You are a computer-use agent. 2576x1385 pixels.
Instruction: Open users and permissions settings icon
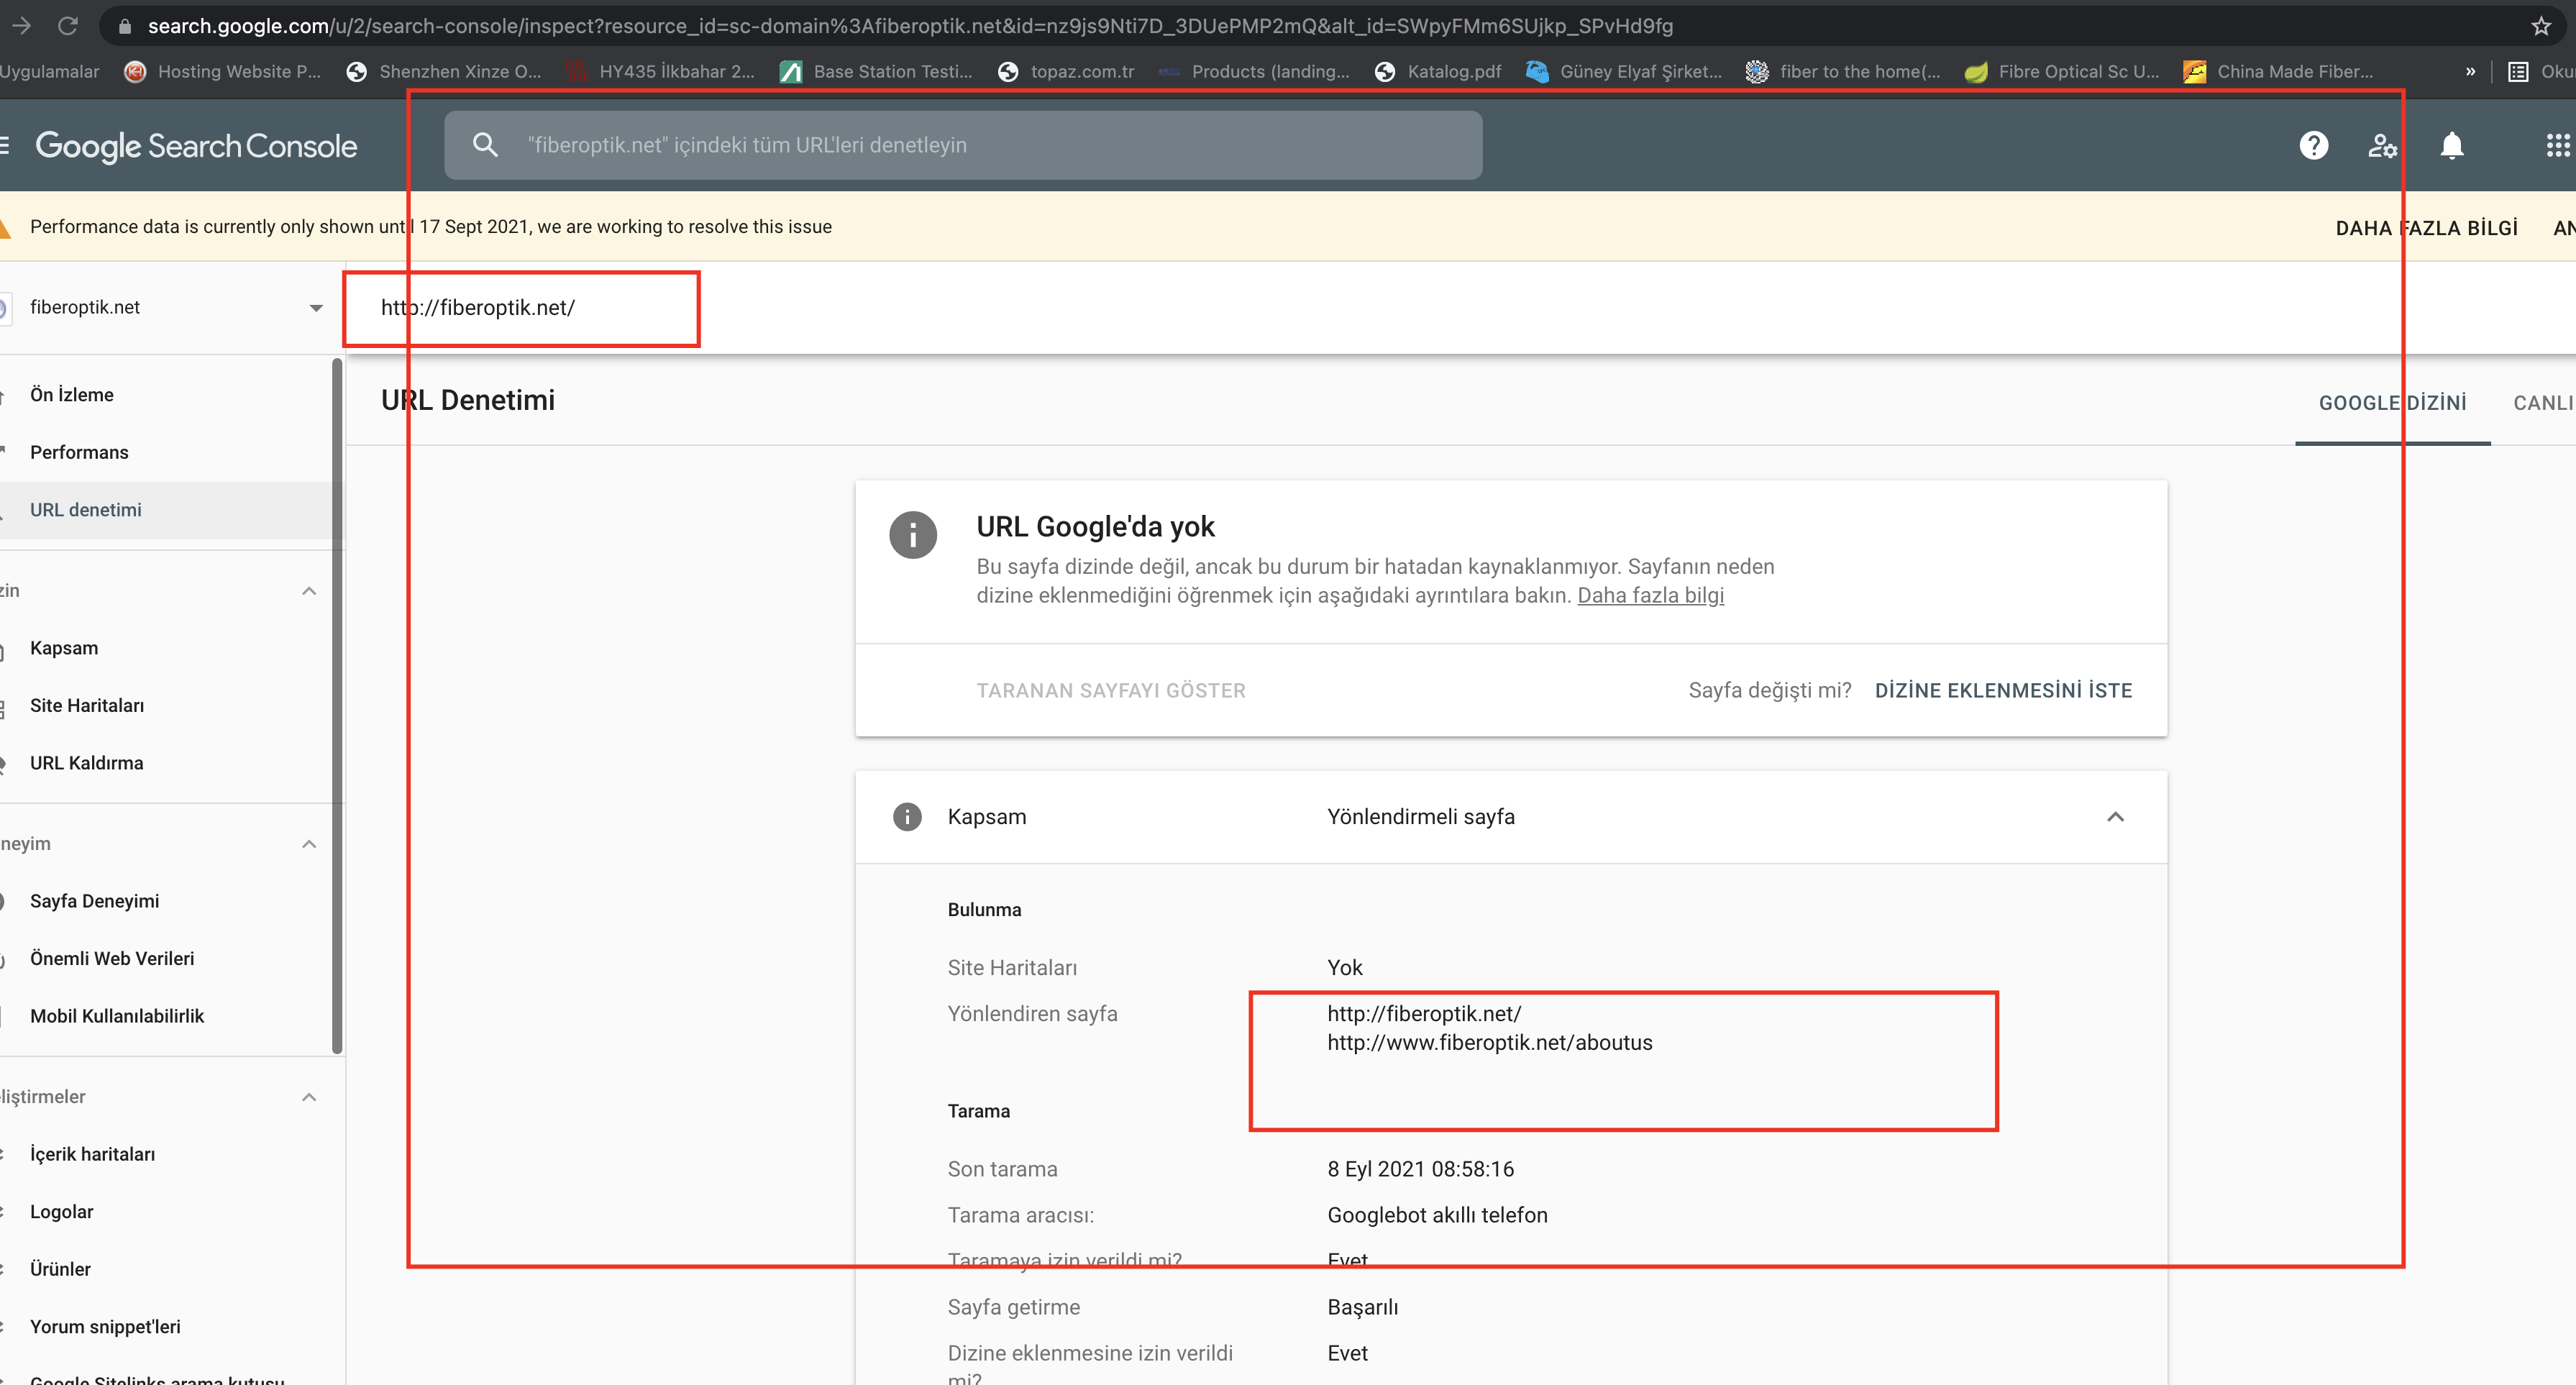pos(2382,146)
